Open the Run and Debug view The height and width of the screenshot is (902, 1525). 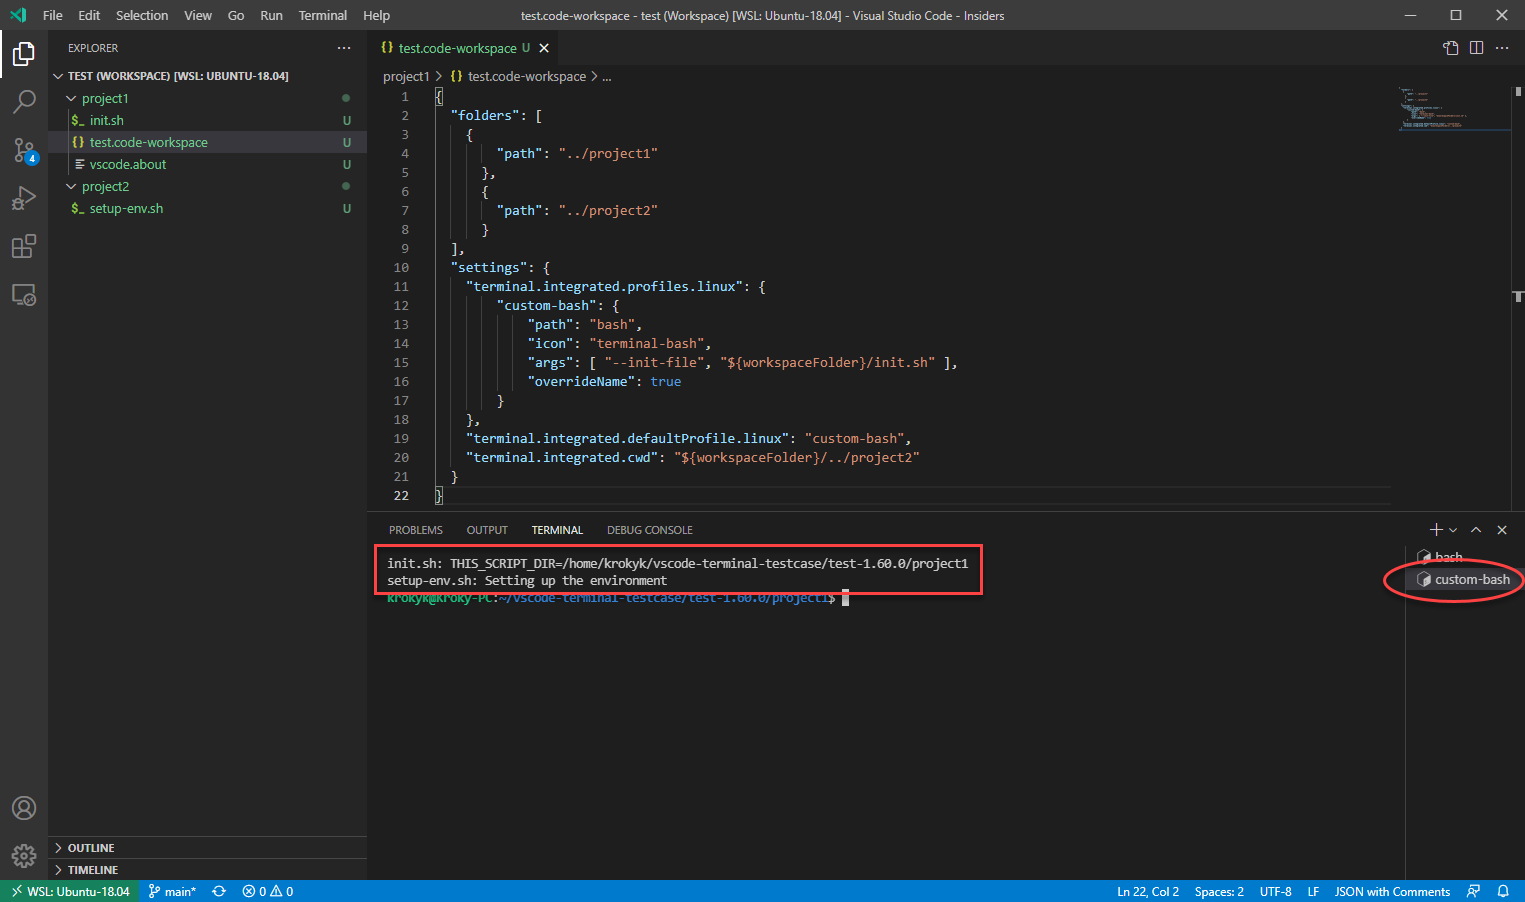[24, 198]
